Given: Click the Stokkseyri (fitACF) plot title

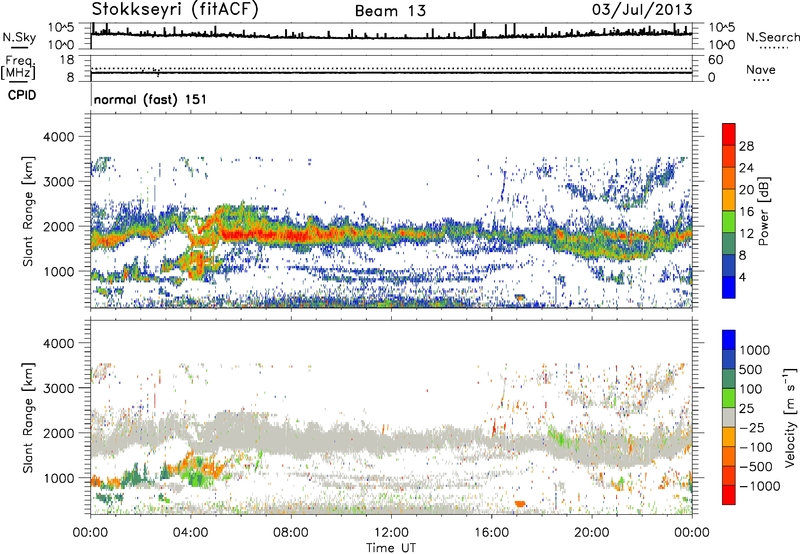Looking at the screenshot, I should [175, 9].
